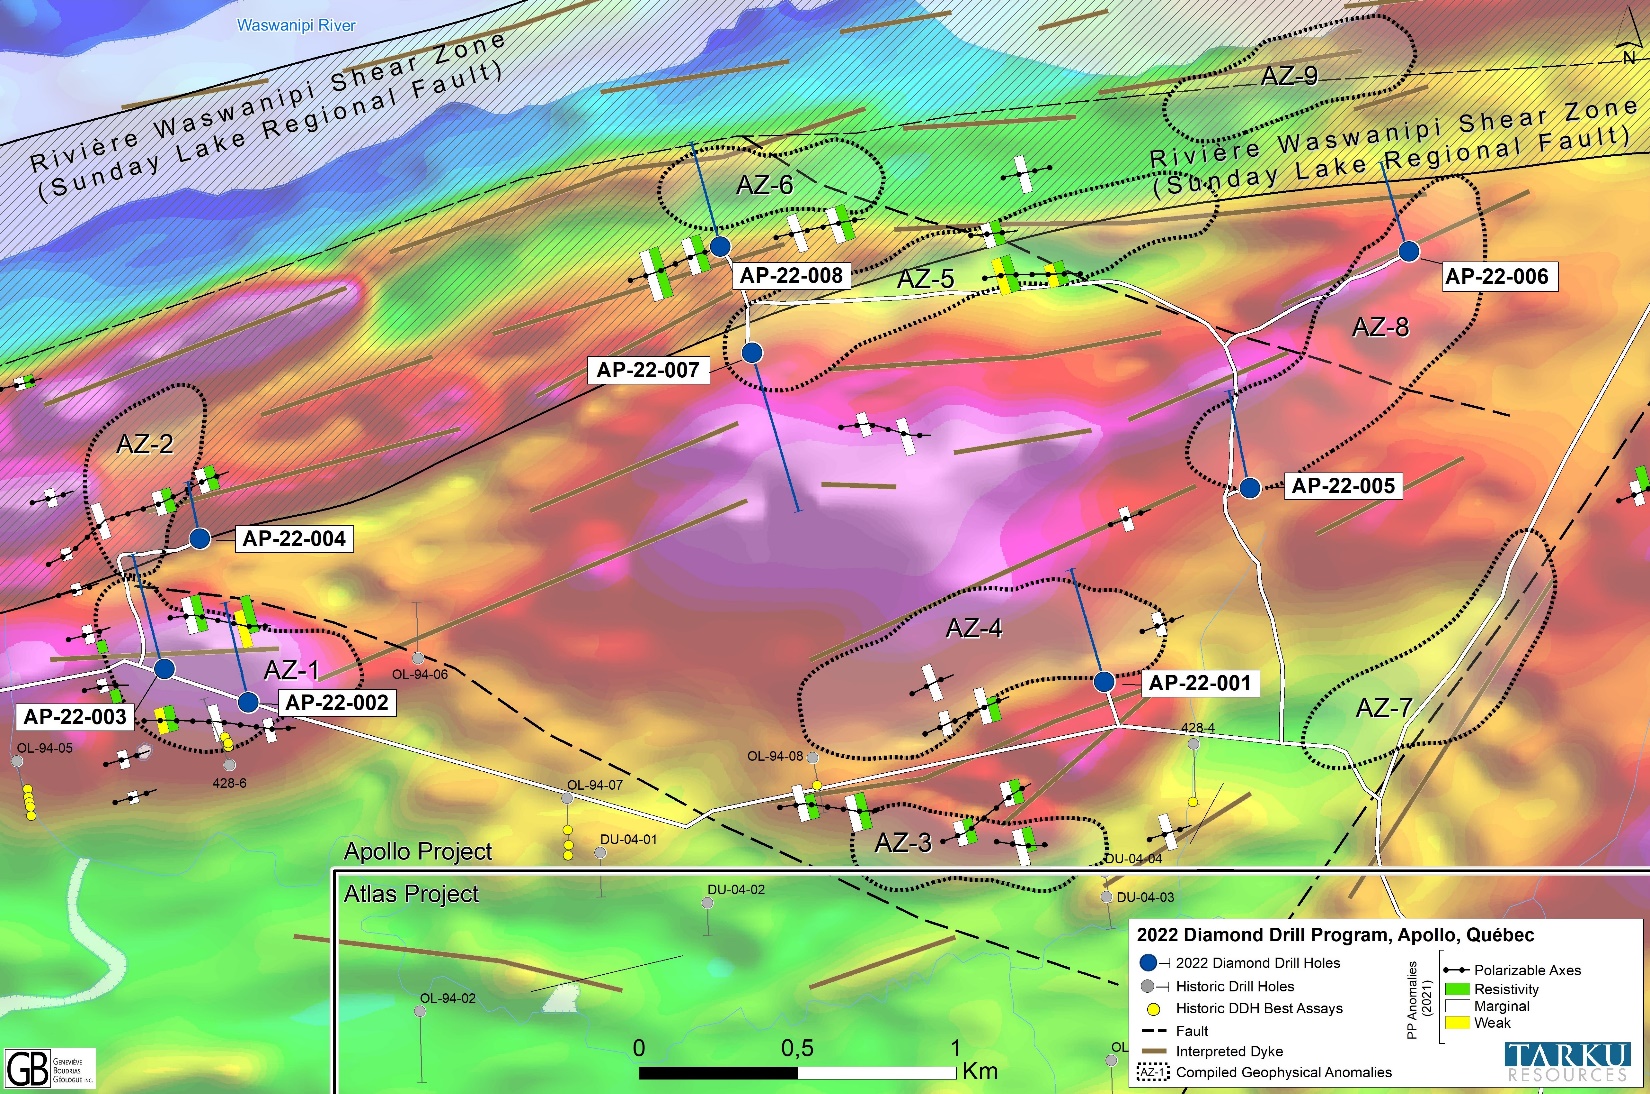Click the grey OL-94-06 historic drill hole
Viewport: 1650px width, 1094px height.
[x=418, y=658]
